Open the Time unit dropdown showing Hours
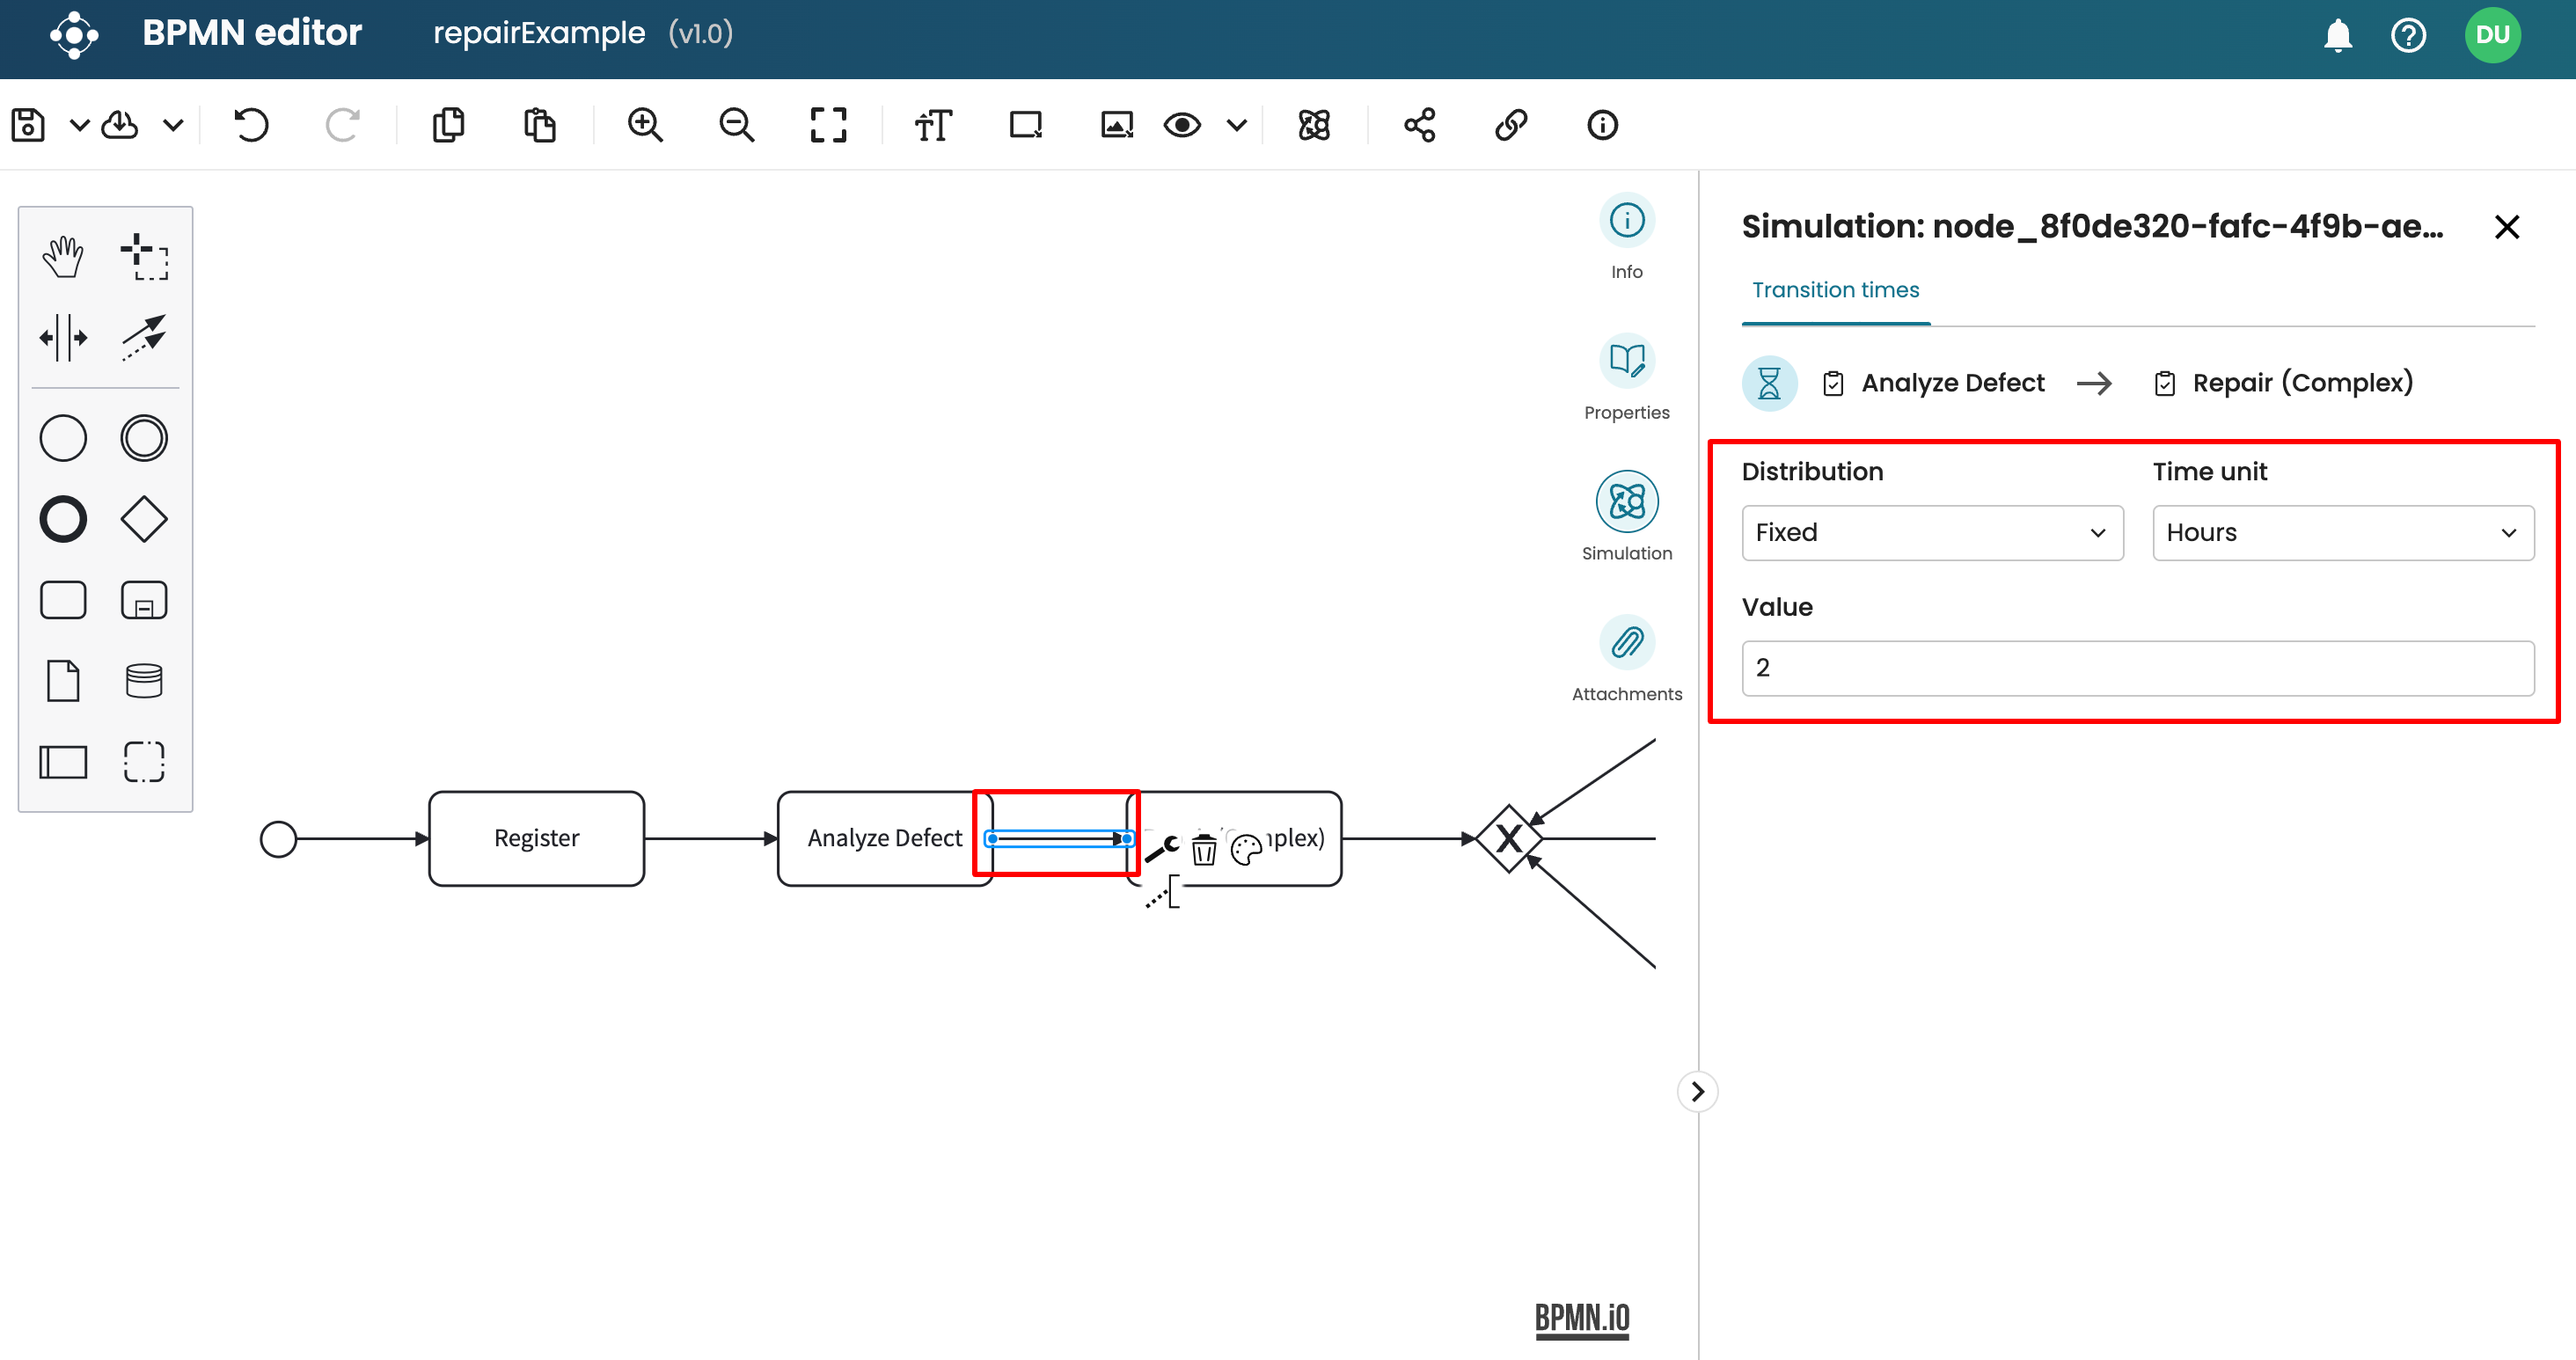 click(2342, 533)
